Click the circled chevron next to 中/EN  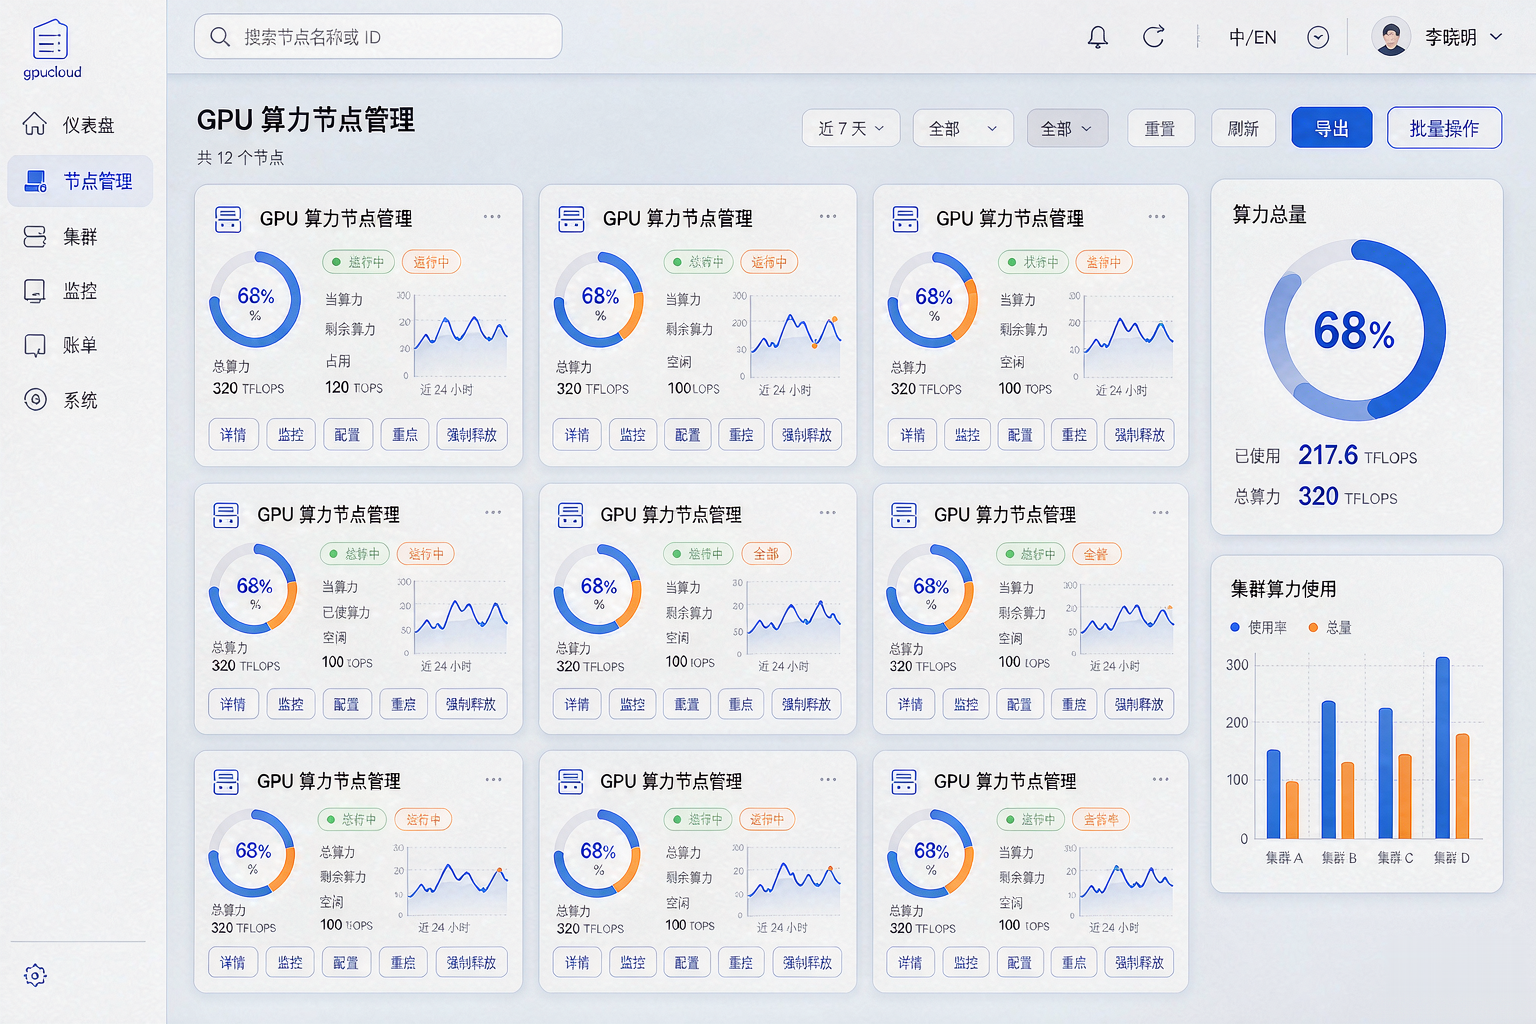click(x=1318, y=37)
